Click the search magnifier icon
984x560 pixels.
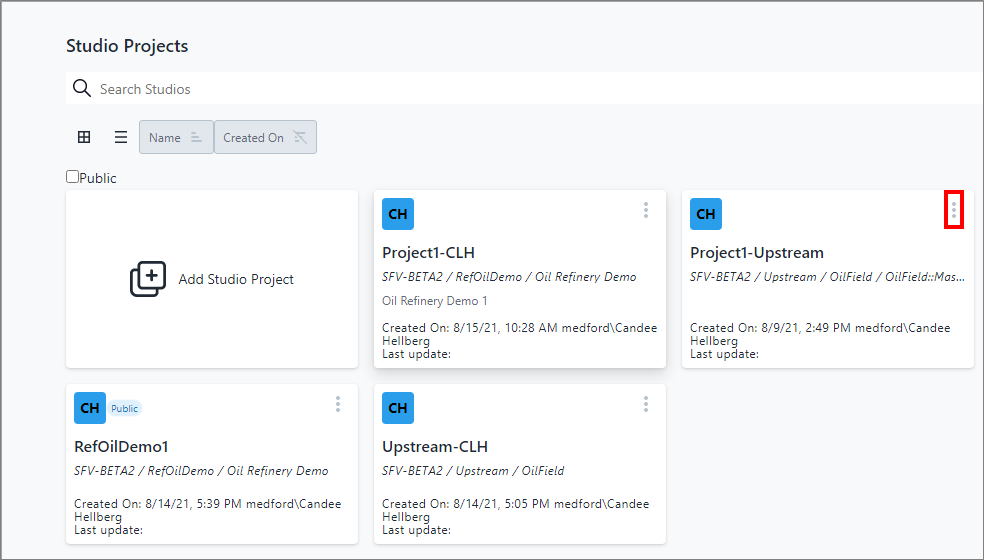(82, 89)
